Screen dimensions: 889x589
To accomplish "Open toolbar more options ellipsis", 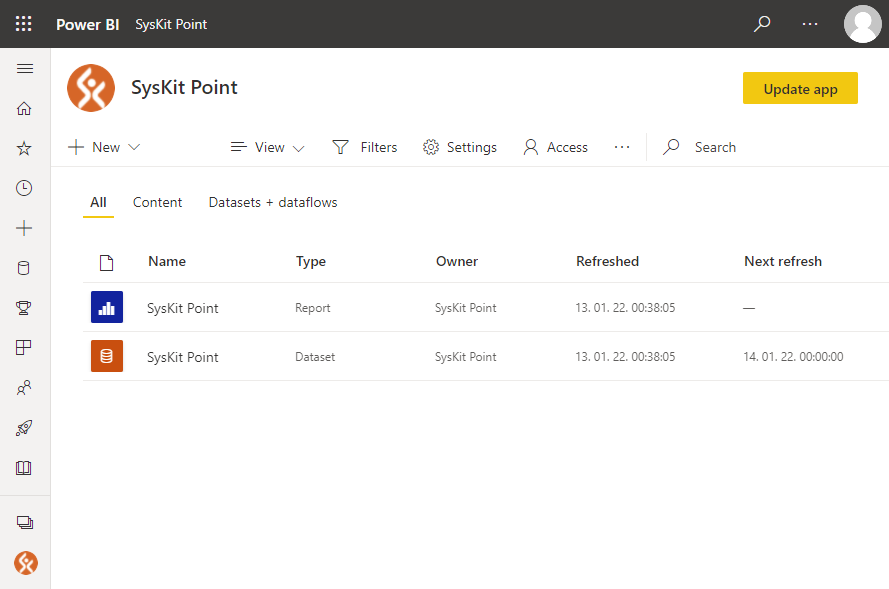I will pyautogui.click(x=622, y=147).
